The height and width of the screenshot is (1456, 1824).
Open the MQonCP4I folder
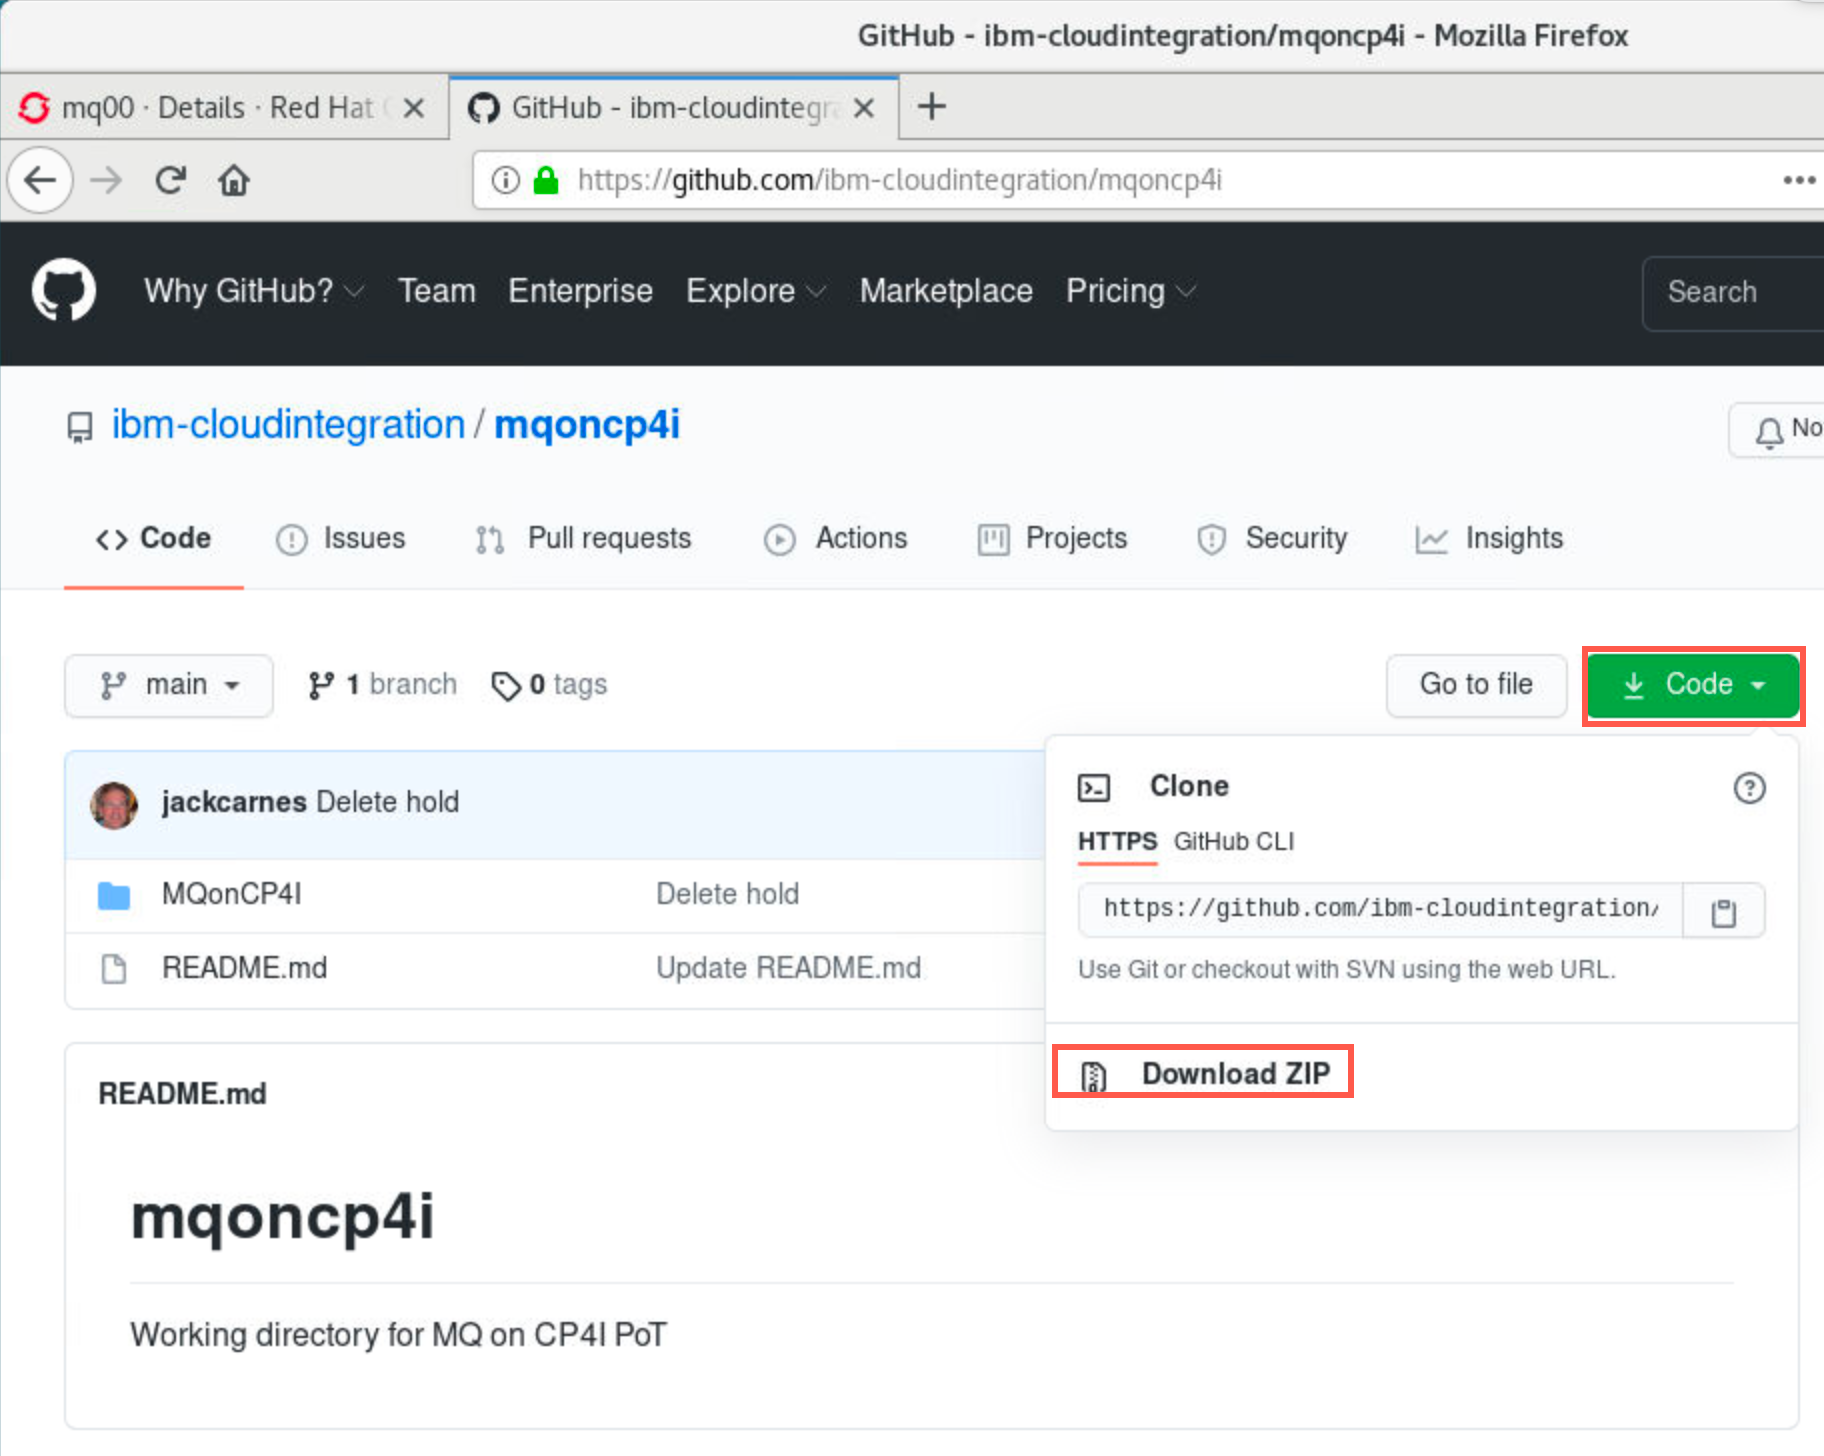click(232, 894)
